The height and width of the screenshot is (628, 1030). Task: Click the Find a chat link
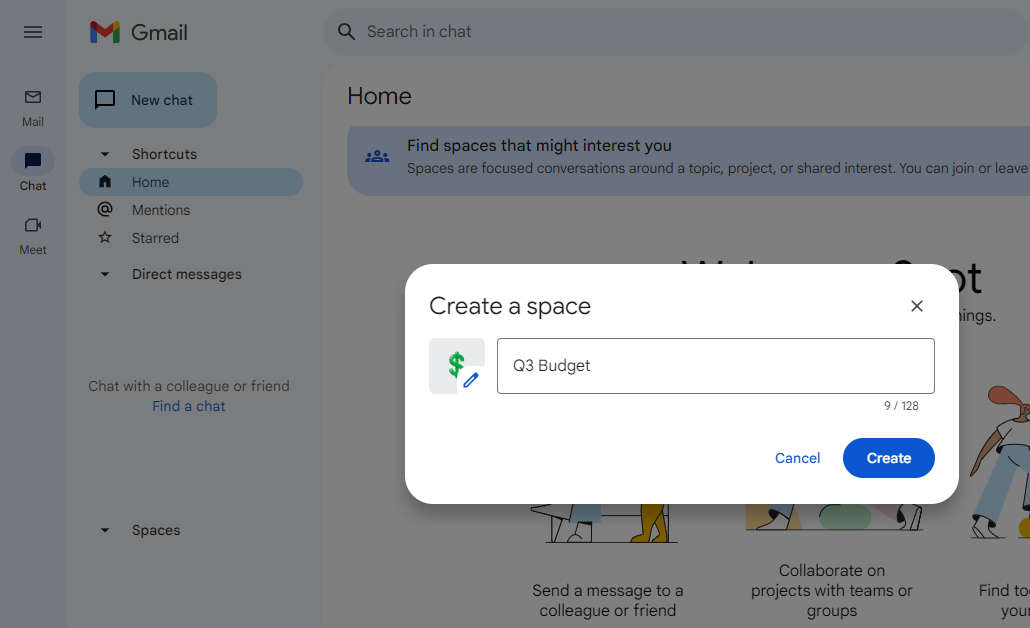[x=188, y=405]
